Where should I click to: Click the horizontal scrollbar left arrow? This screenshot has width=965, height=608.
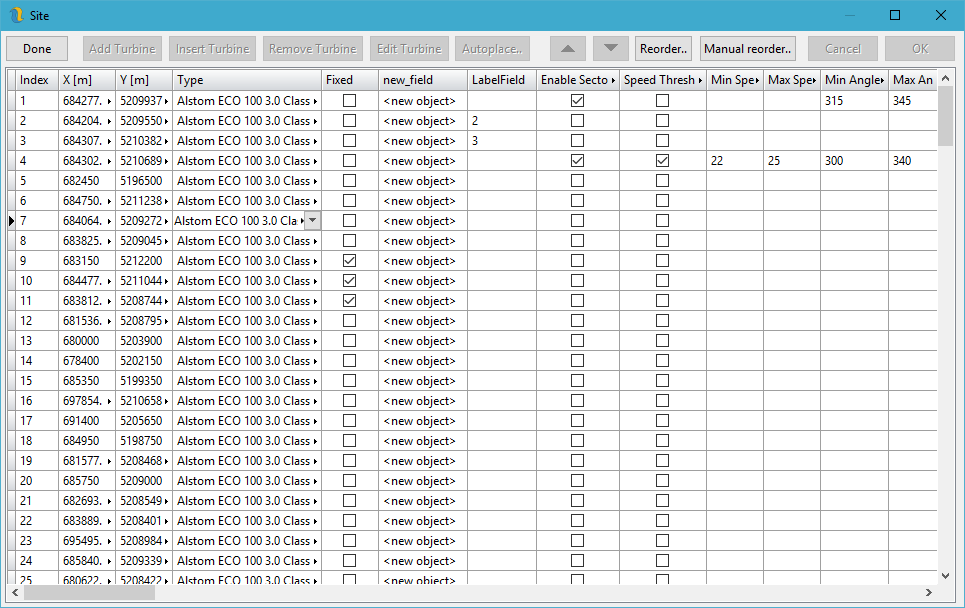(15, 592)
